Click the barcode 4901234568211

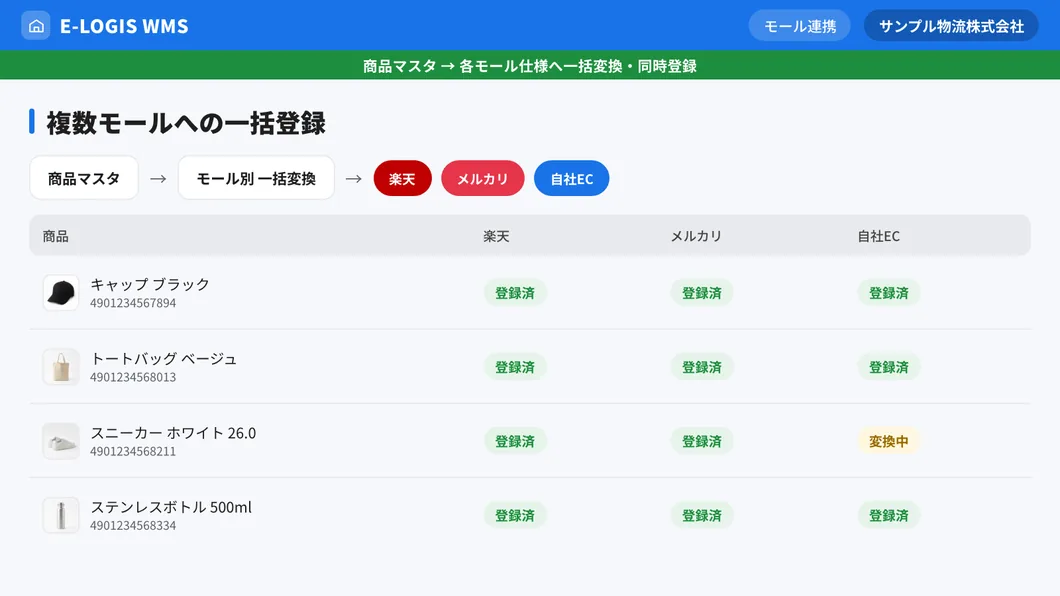tap(133, 451)
